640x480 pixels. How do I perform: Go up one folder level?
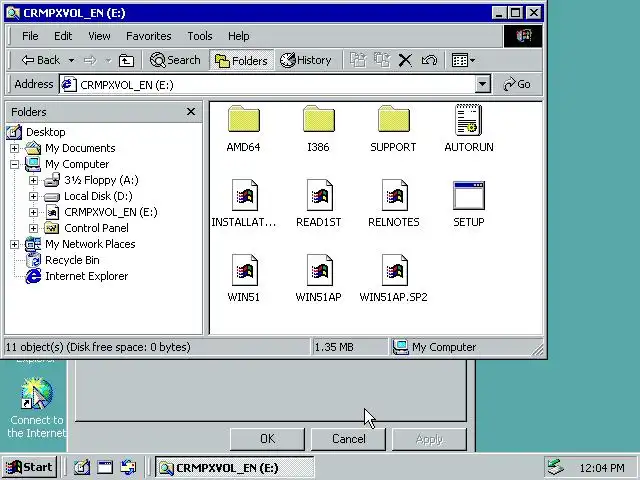[126, 60]
